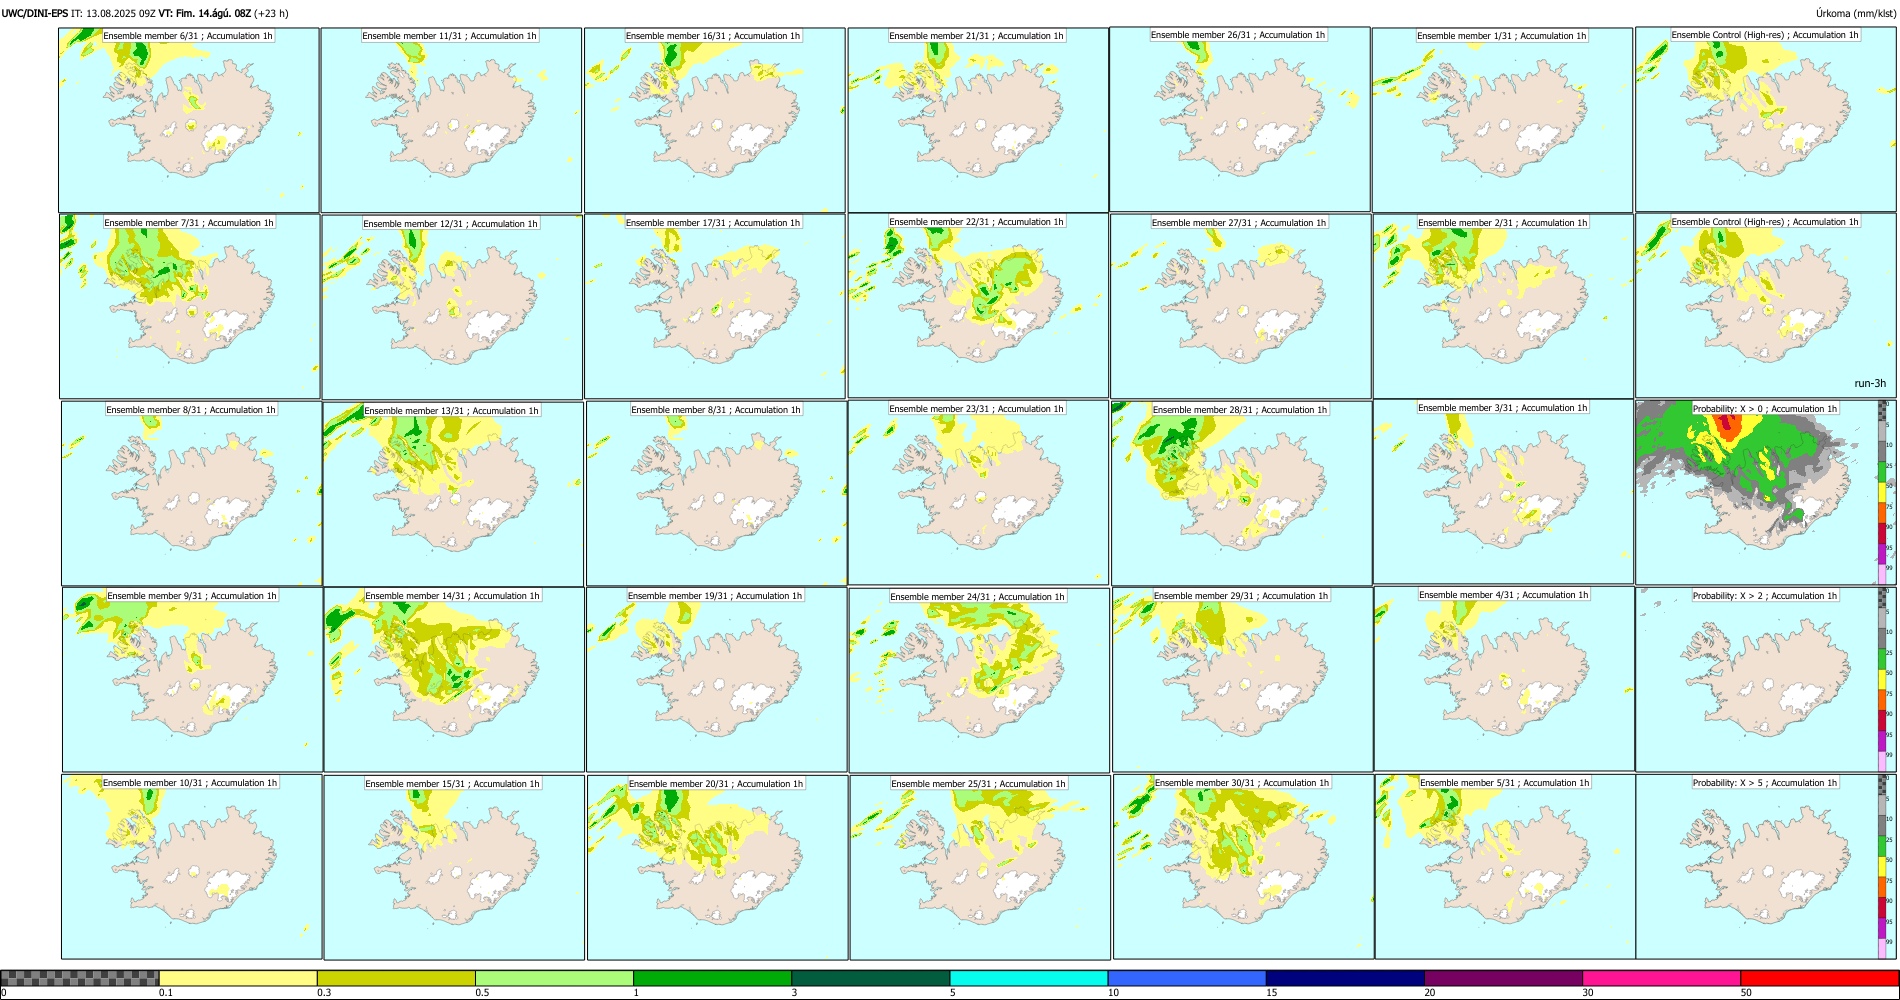Open Ensemble member 22/31 map panel
Screen dimensions: 1900x1000
tap(978, 306)
